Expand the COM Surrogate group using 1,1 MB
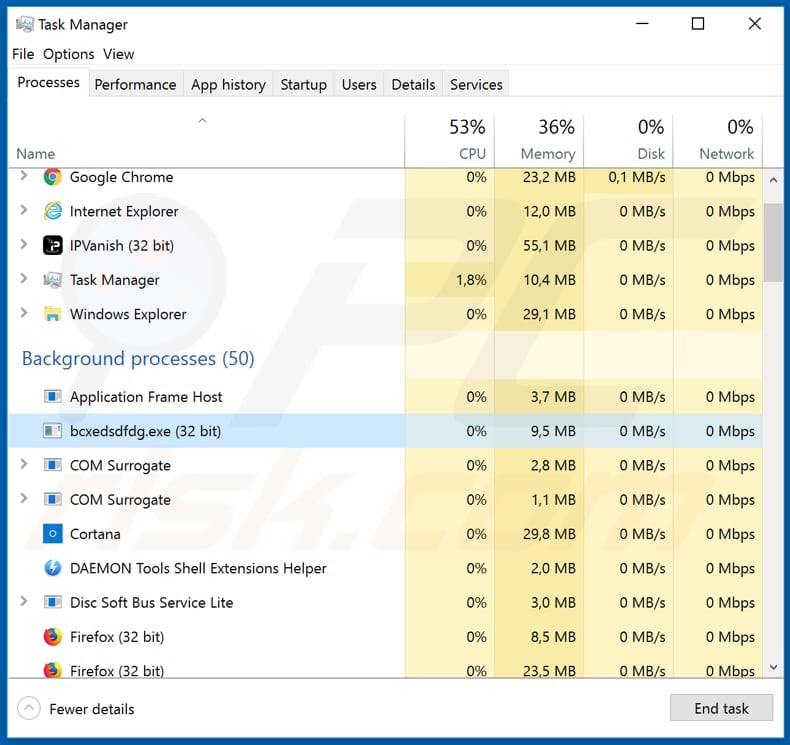 point(23,499)
